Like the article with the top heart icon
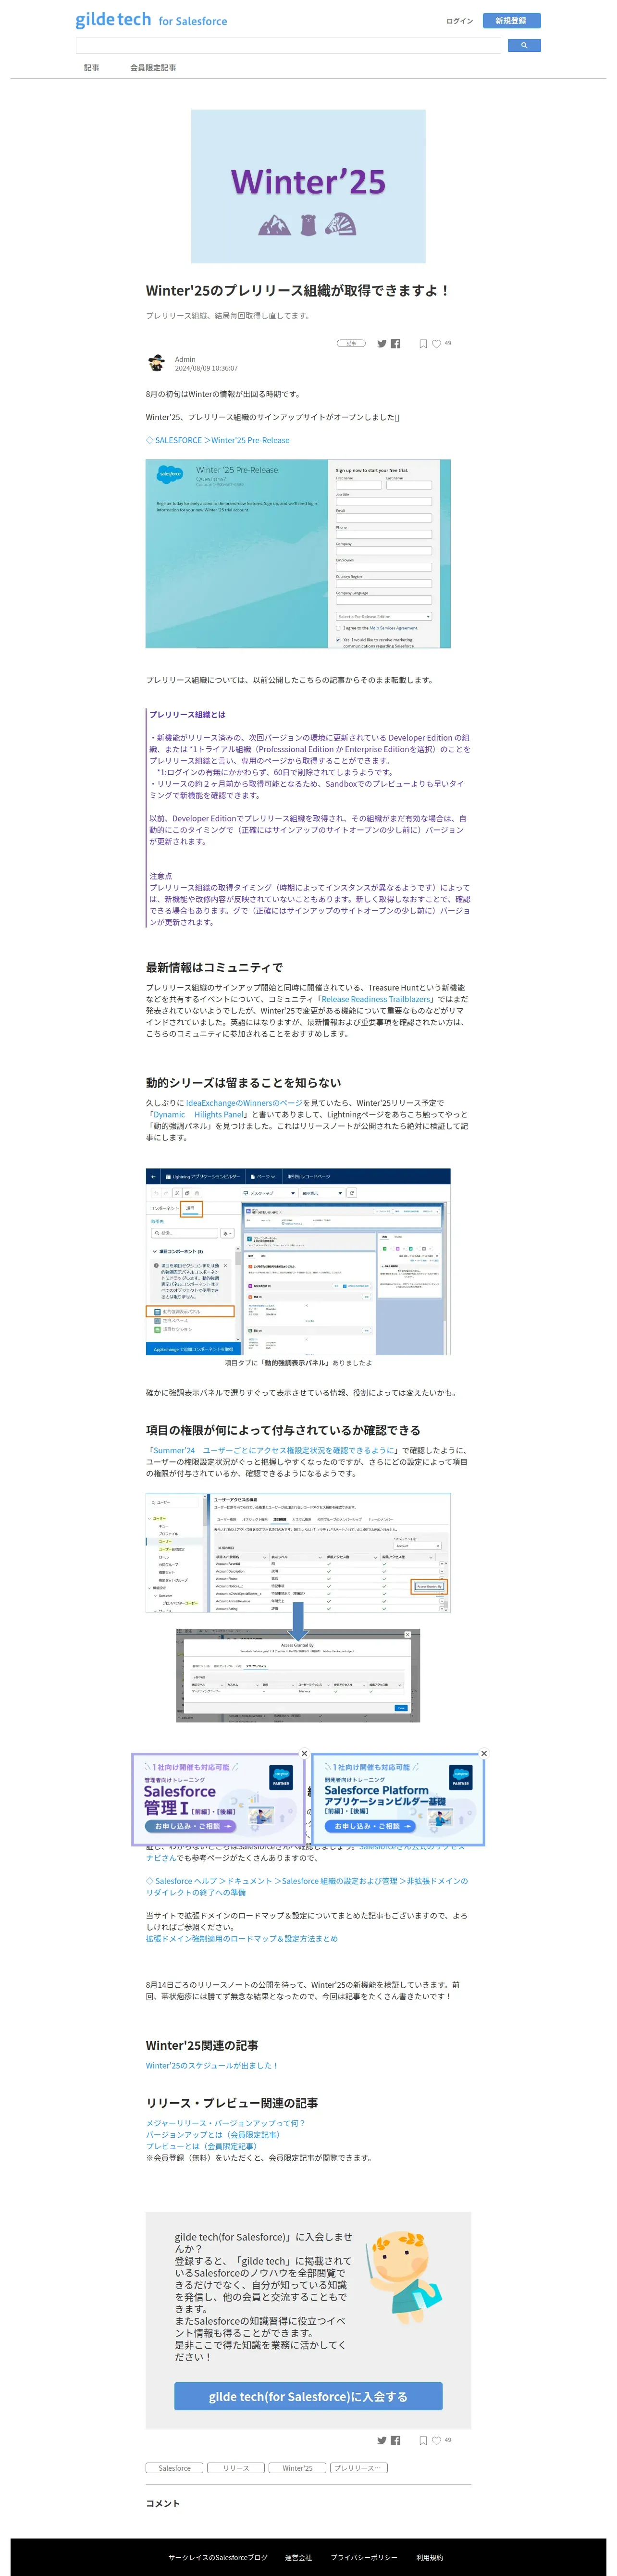Screen dimensions: 617x2576 (x=437, y=344)
